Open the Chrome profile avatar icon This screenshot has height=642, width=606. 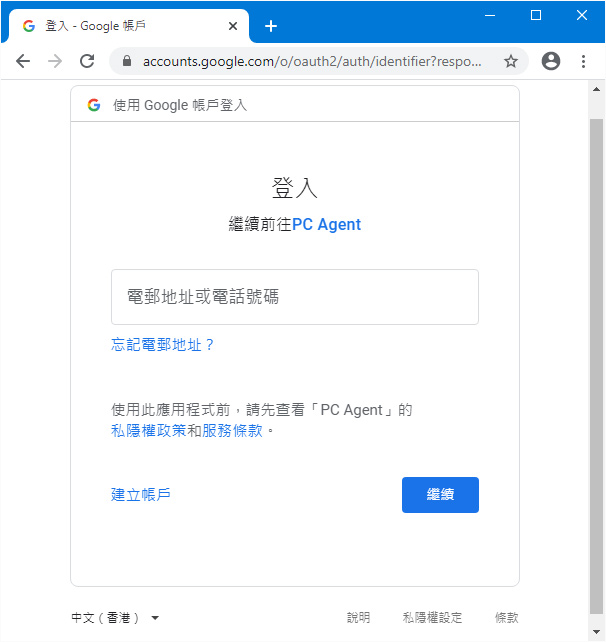tap(551, 61)
